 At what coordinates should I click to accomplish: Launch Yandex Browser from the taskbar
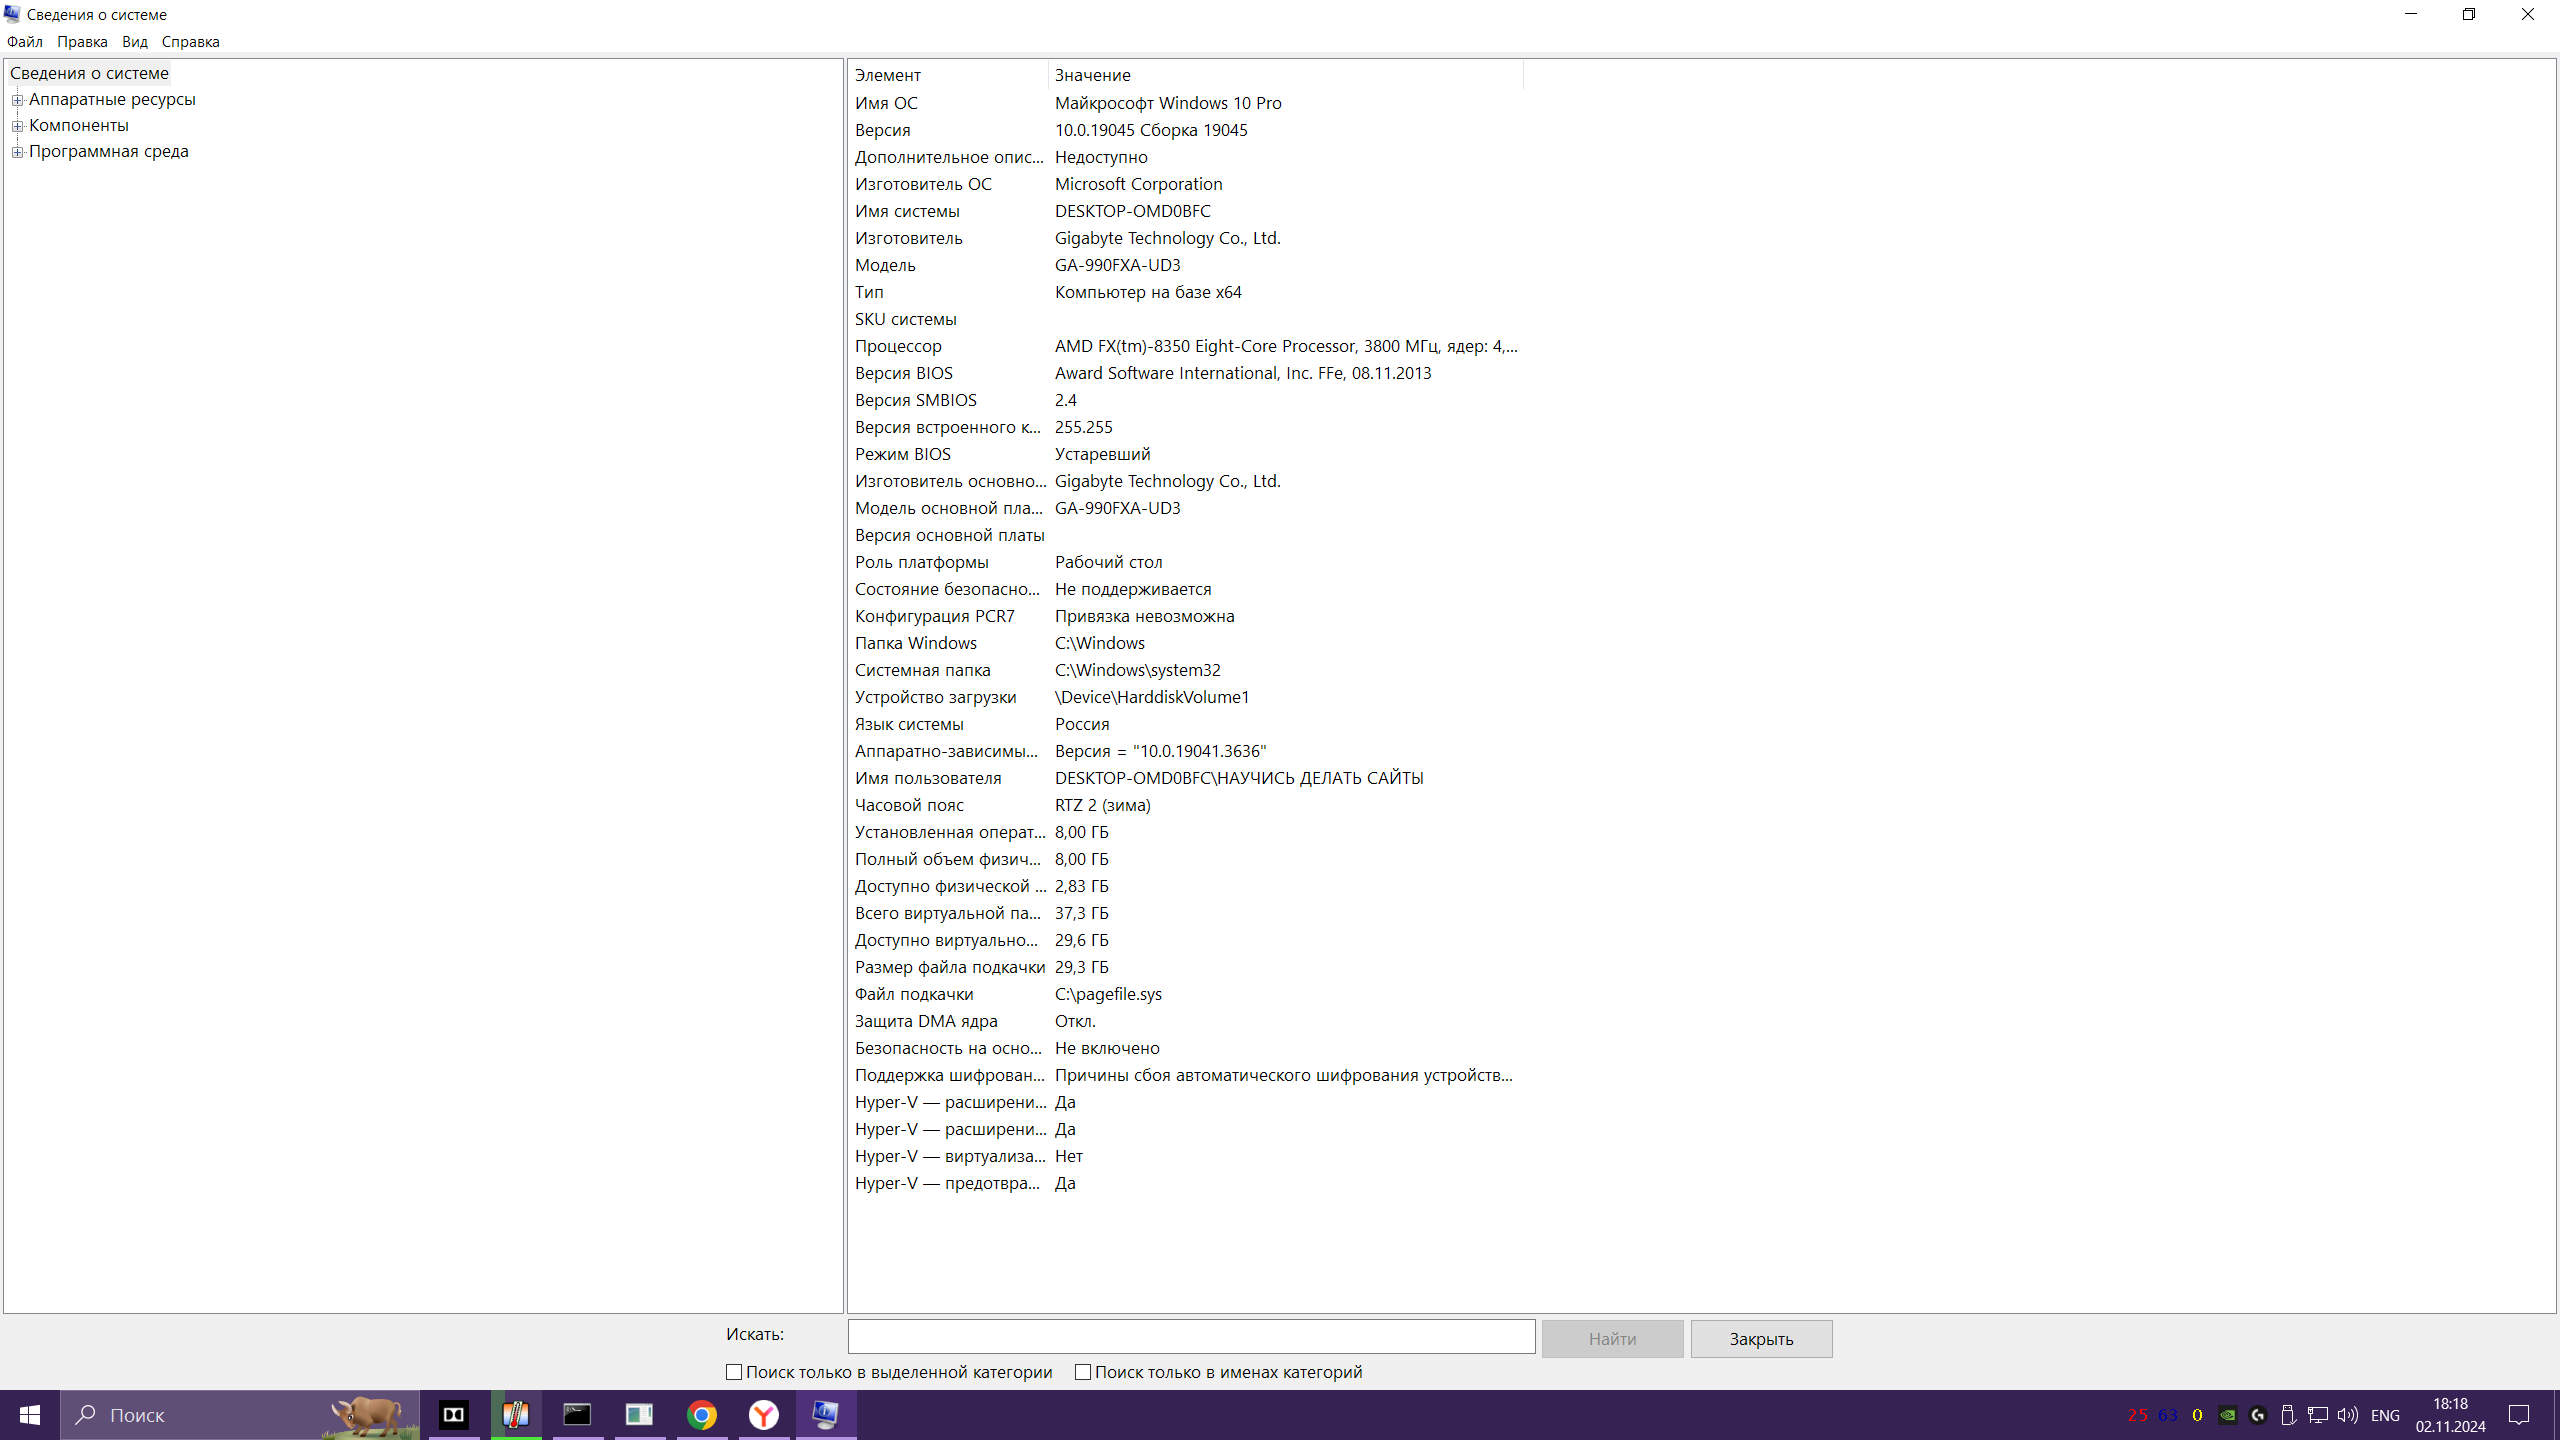[764, 1414]
